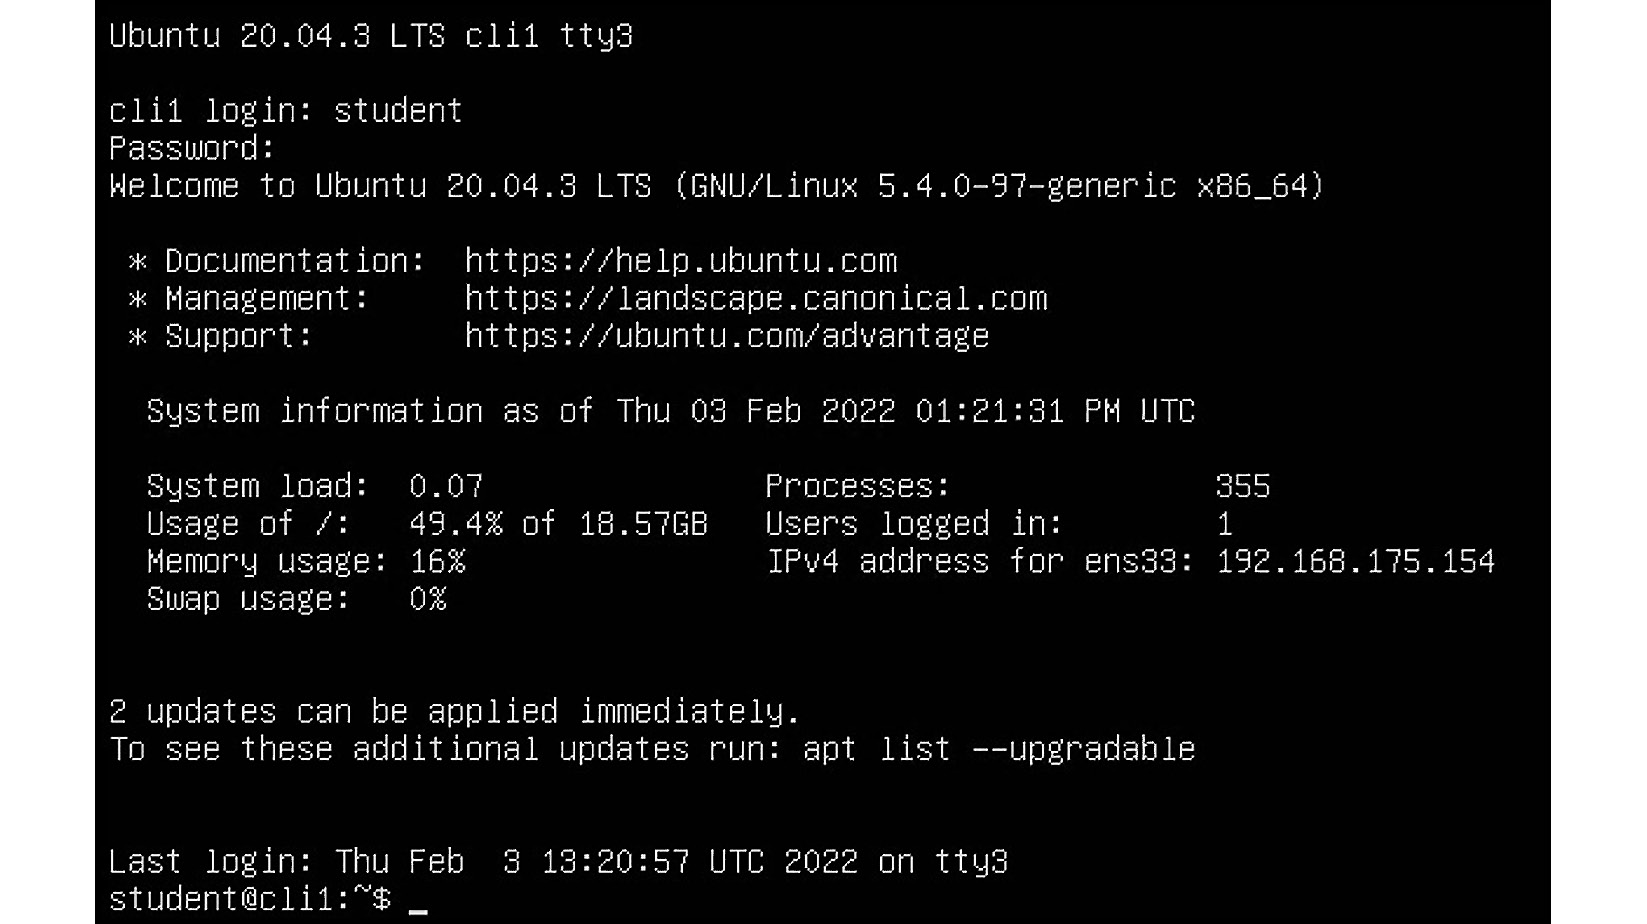Click the Swap usage 0% value
The image size is (1647, 924).
tap(428, 599)
